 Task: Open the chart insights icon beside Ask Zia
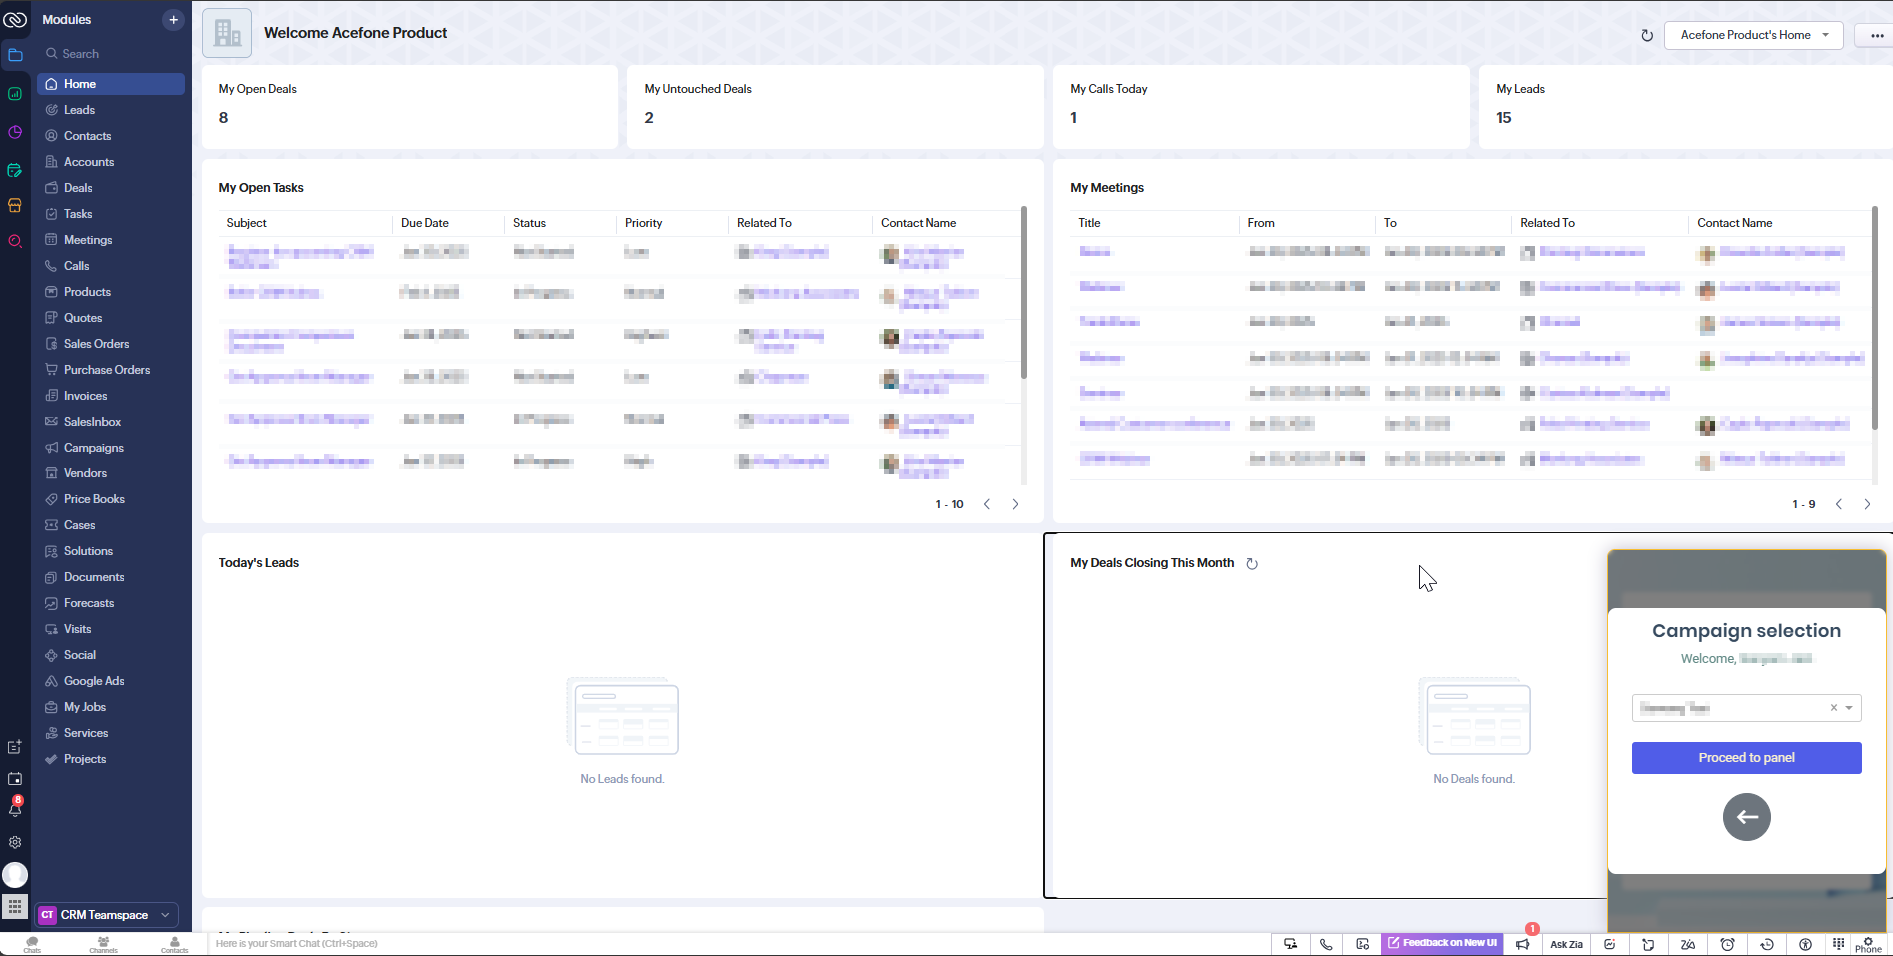[x=1610, y=944]
